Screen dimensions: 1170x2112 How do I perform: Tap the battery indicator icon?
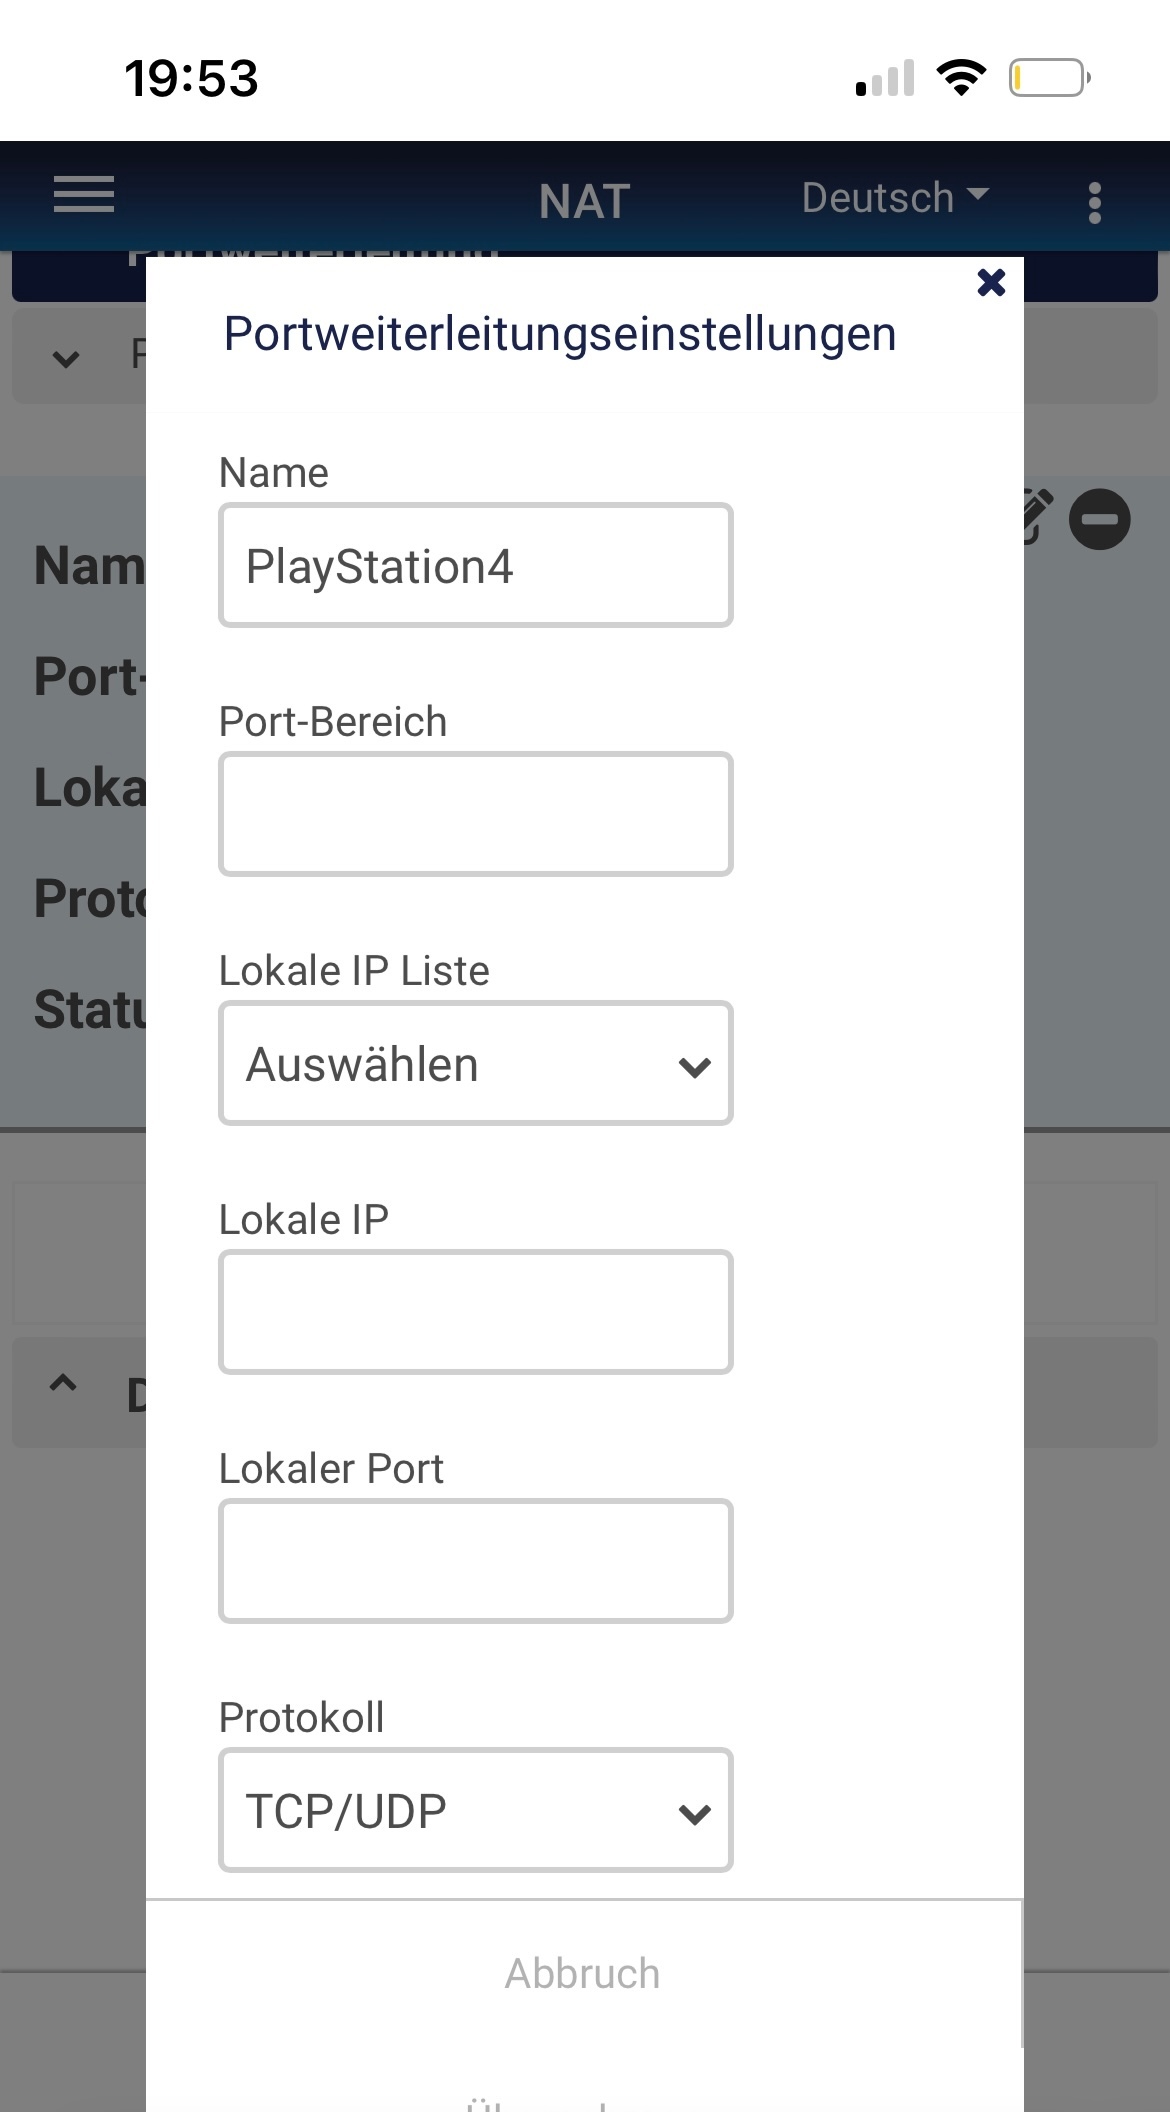pyautogui.click(x=1049, y=78)
